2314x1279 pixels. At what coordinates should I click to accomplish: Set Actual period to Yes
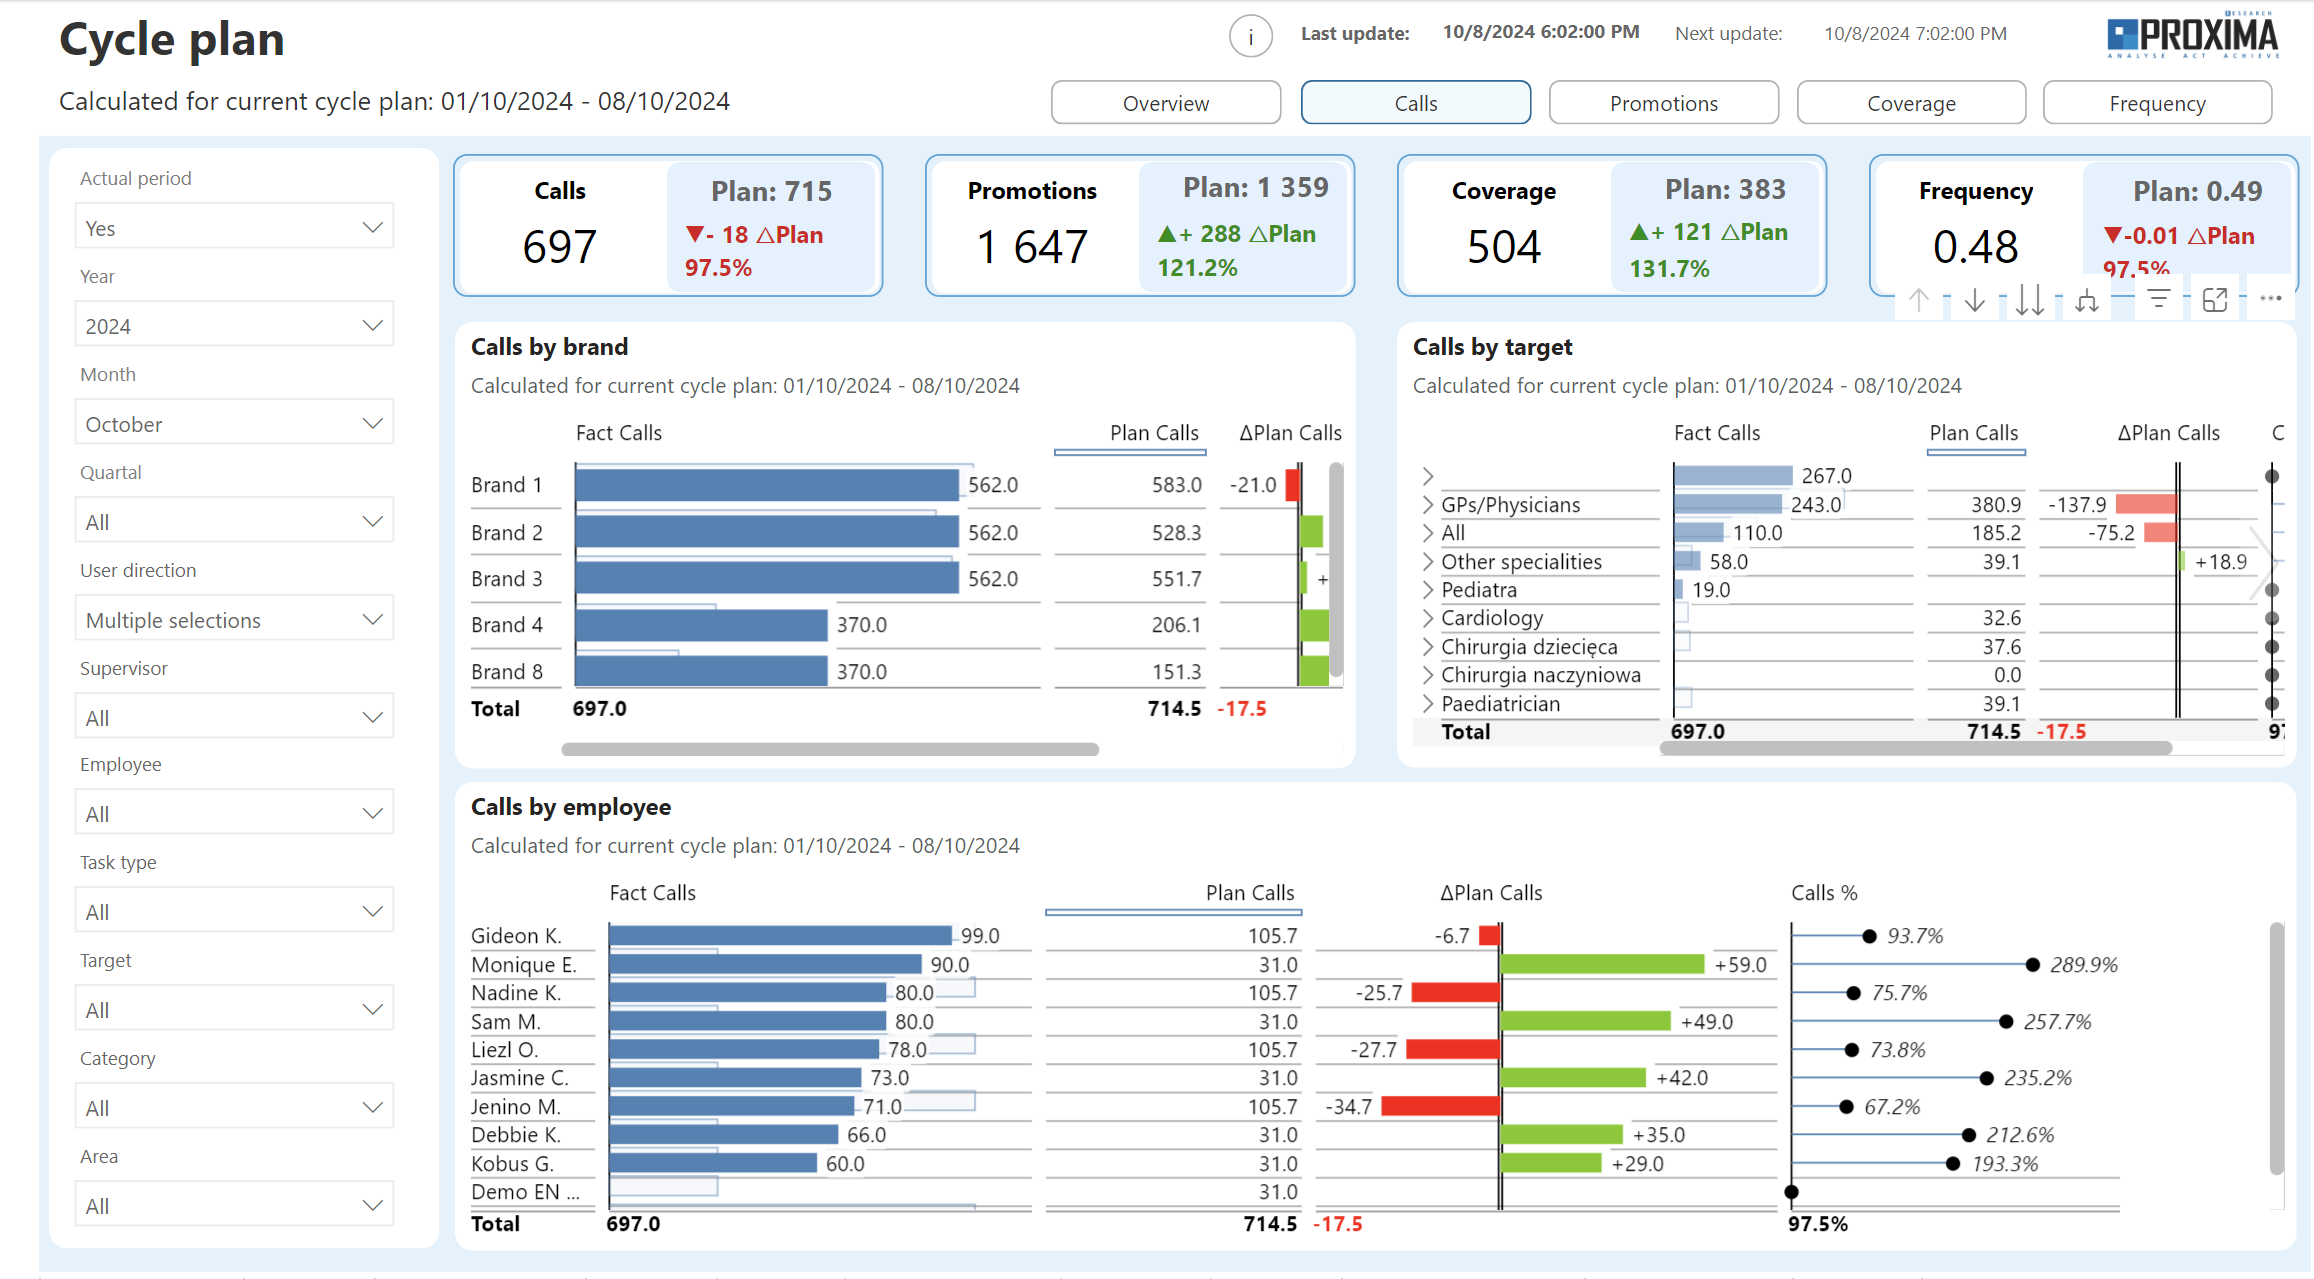(x=234, y=227)
